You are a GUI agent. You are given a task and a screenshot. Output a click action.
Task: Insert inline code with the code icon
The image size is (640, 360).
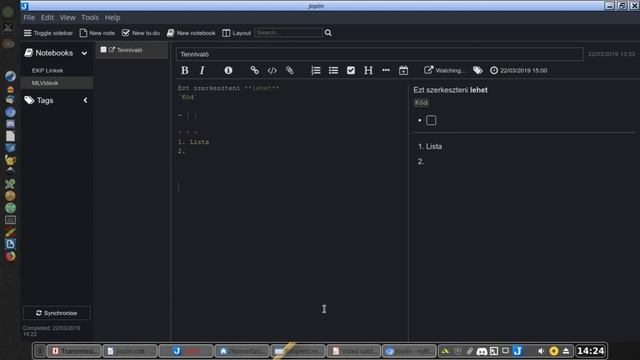(x=272, y=70)
